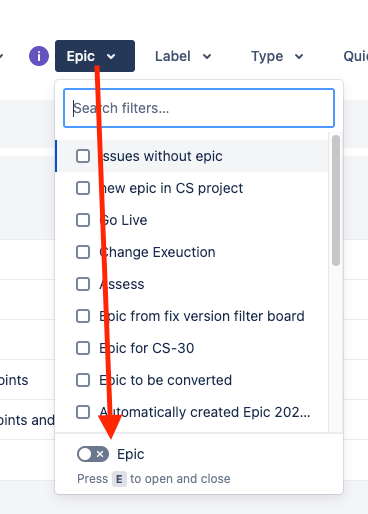This screenshot has height=514, width=368.
Task: Click the Quick filters button at right edge
Action: (x=355, y=56)
